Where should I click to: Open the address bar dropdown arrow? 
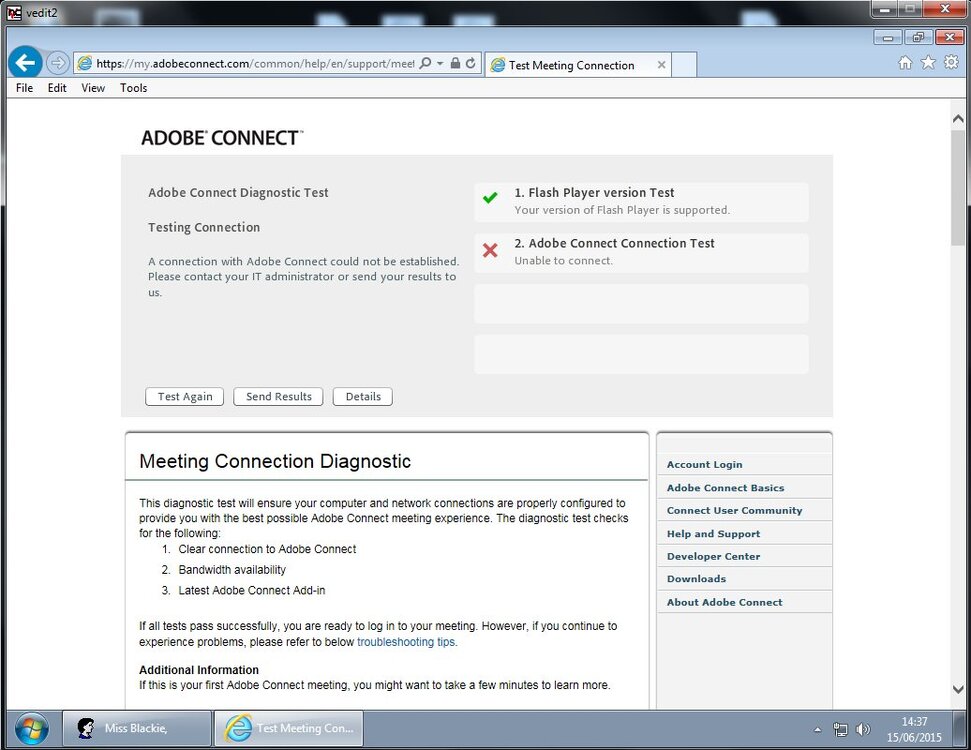pyautogui.click(x=440, y=63)
